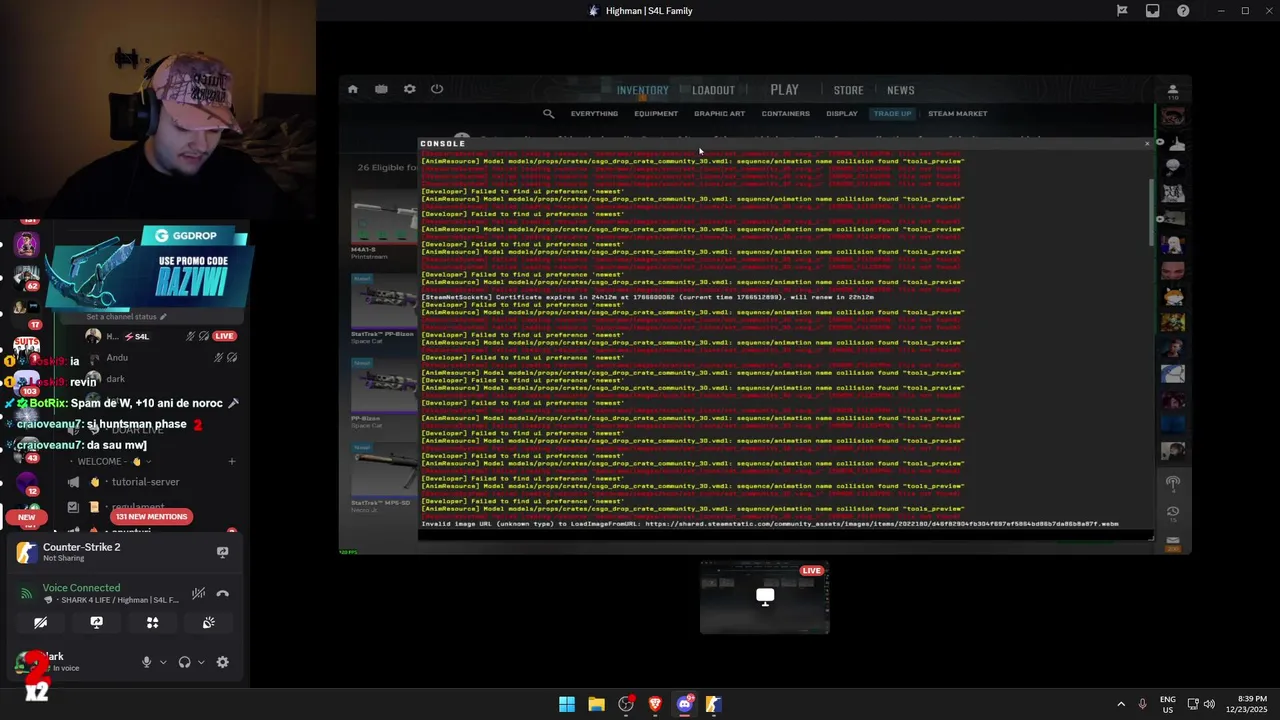
Task: Show hidden system tray icons
Action: coord(1120,704)
